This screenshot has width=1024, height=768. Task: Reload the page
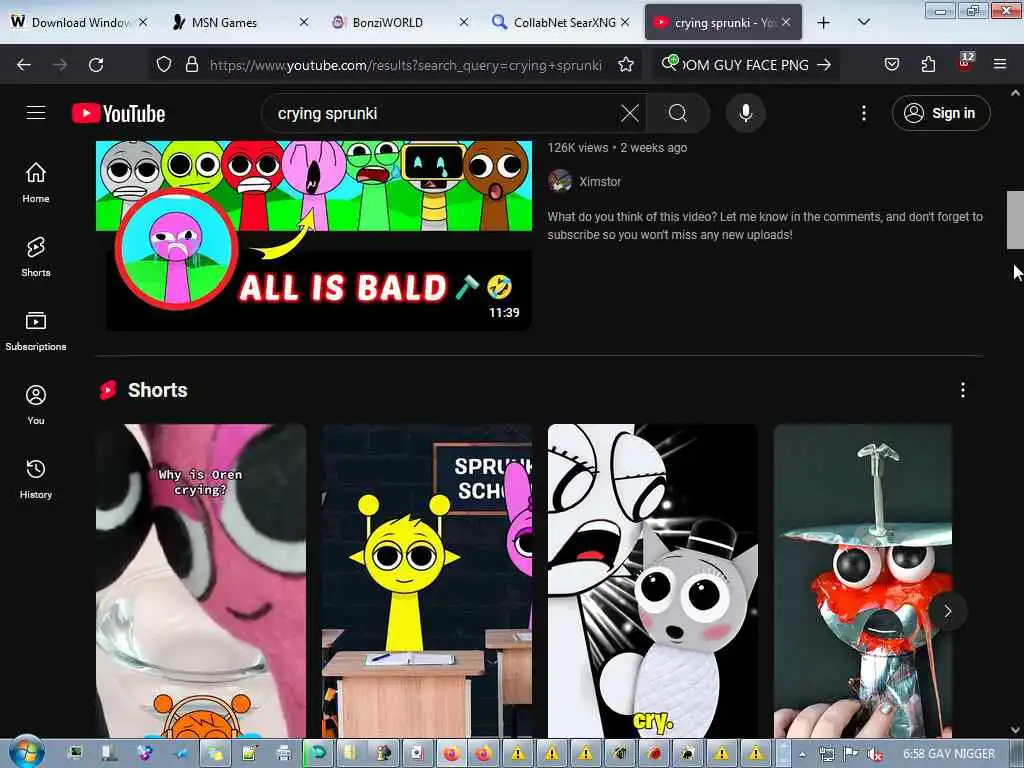(x=96, y=65)
